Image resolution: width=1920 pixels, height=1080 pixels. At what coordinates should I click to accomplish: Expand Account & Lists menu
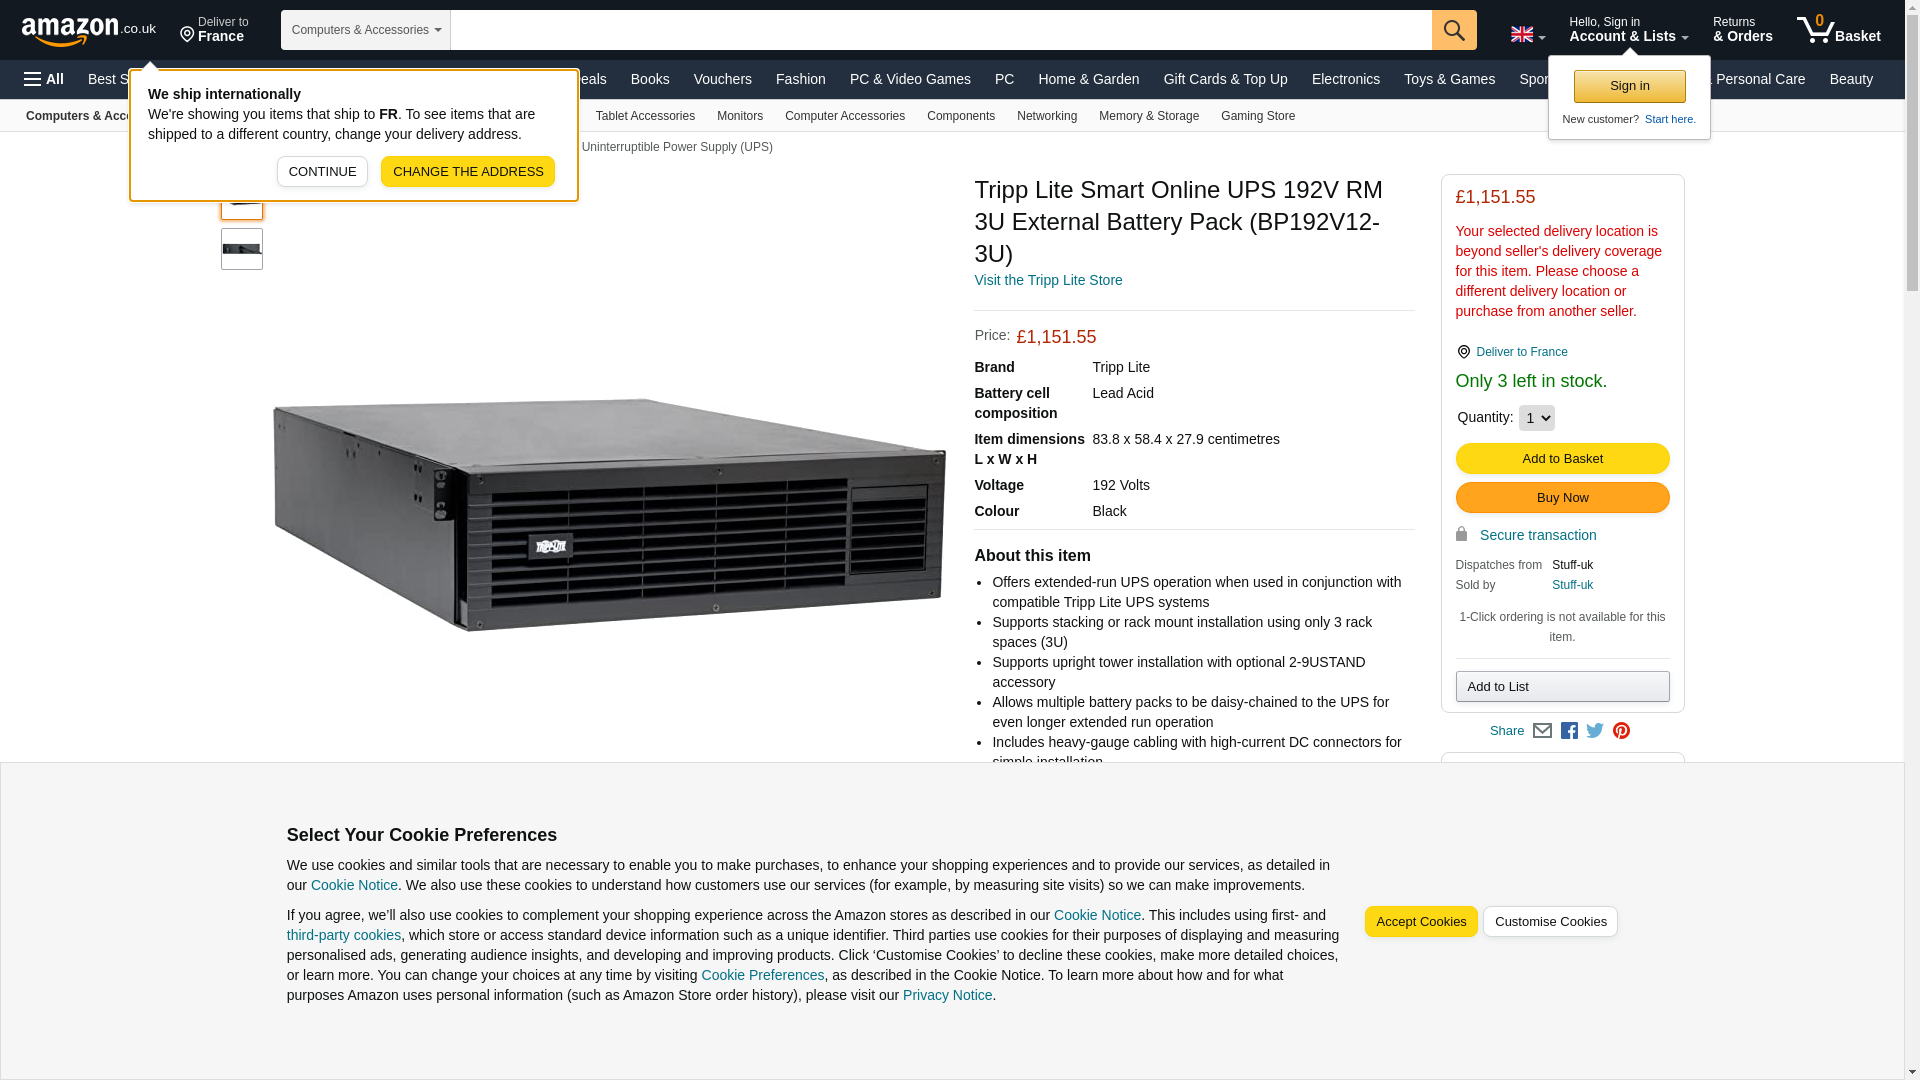point(1628,30)
